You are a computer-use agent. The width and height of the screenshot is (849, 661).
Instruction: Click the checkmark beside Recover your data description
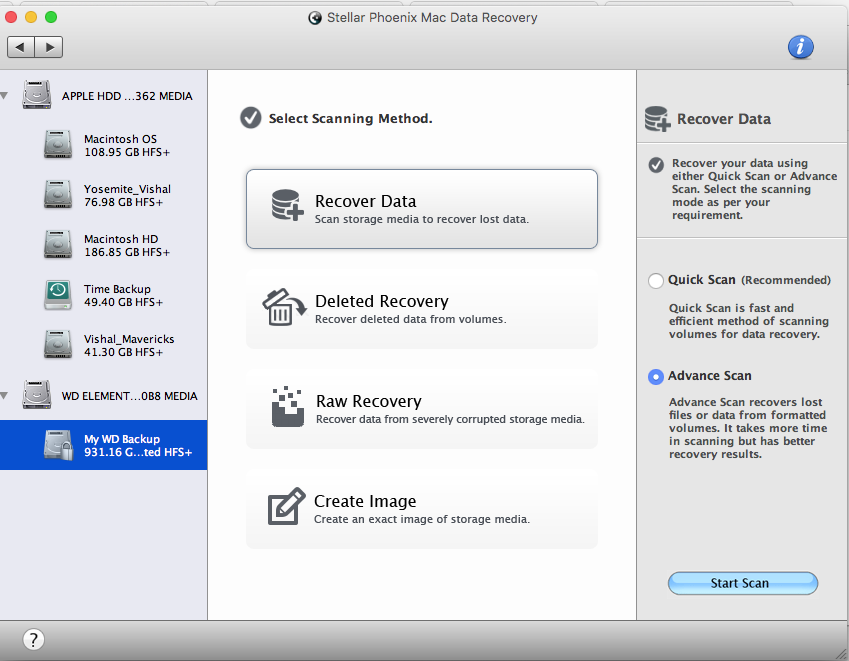656,165
